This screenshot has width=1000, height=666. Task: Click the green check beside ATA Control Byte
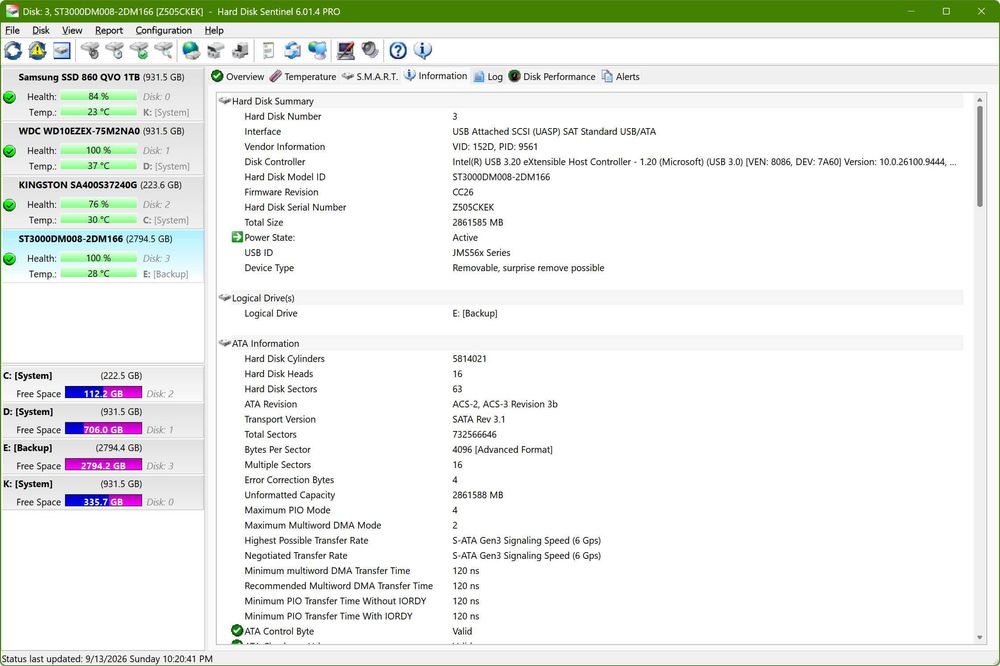click(x=237, y=631)
